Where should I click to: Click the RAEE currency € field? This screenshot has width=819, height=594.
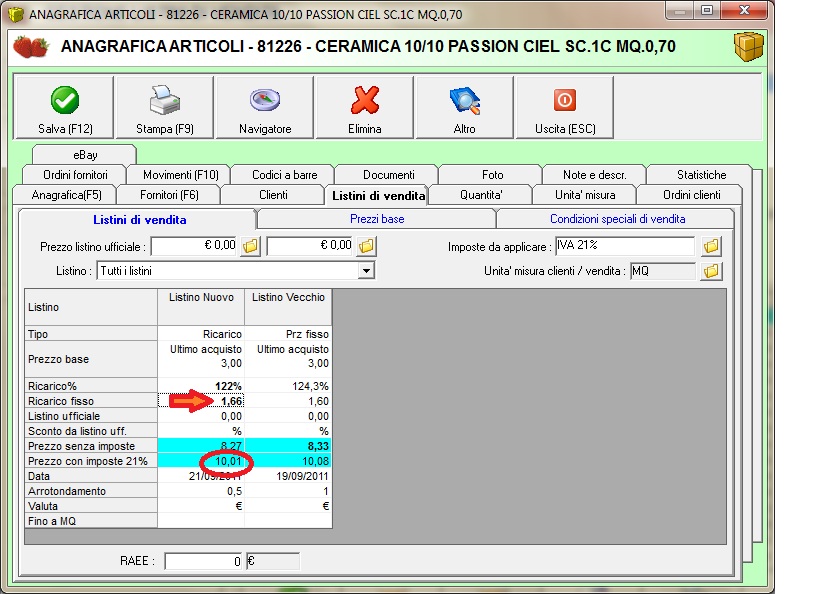pos(273,561)
